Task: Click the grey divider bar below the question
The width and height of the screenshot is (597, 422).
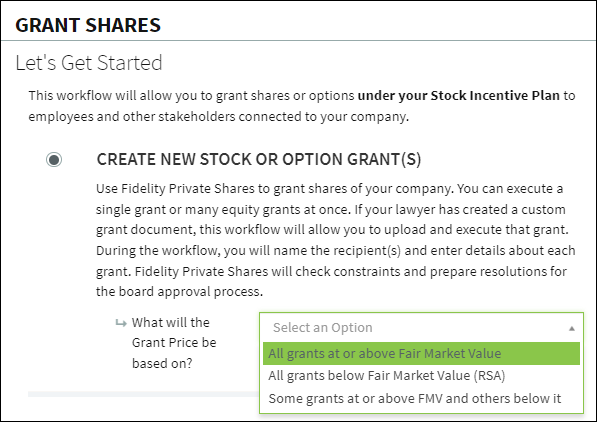Action: (x=144, y=394)
